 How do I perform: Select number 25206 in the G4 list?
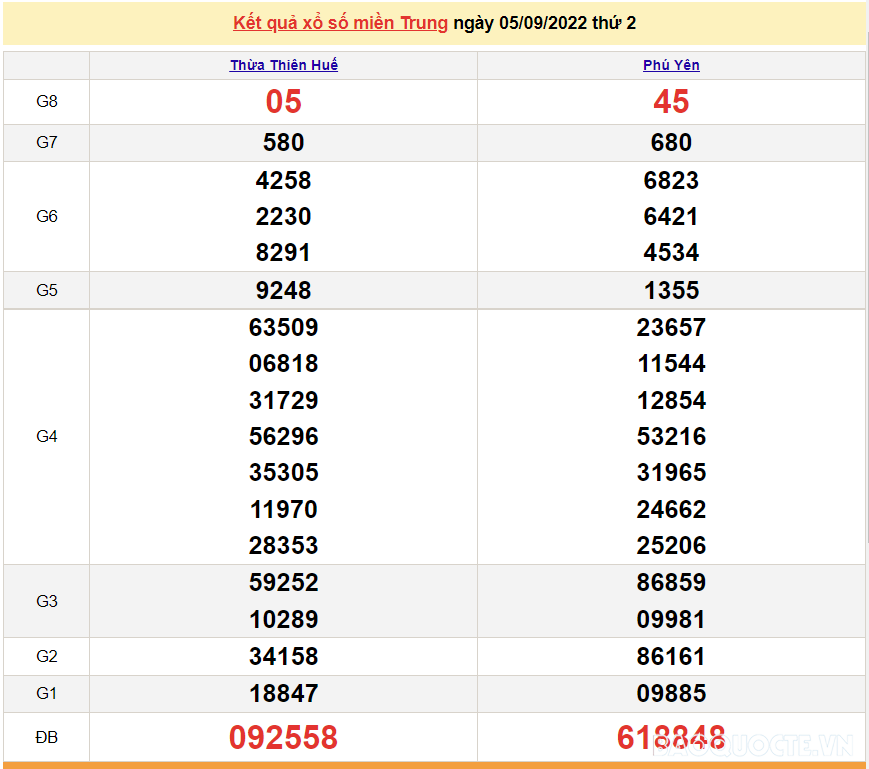(671, 545)
